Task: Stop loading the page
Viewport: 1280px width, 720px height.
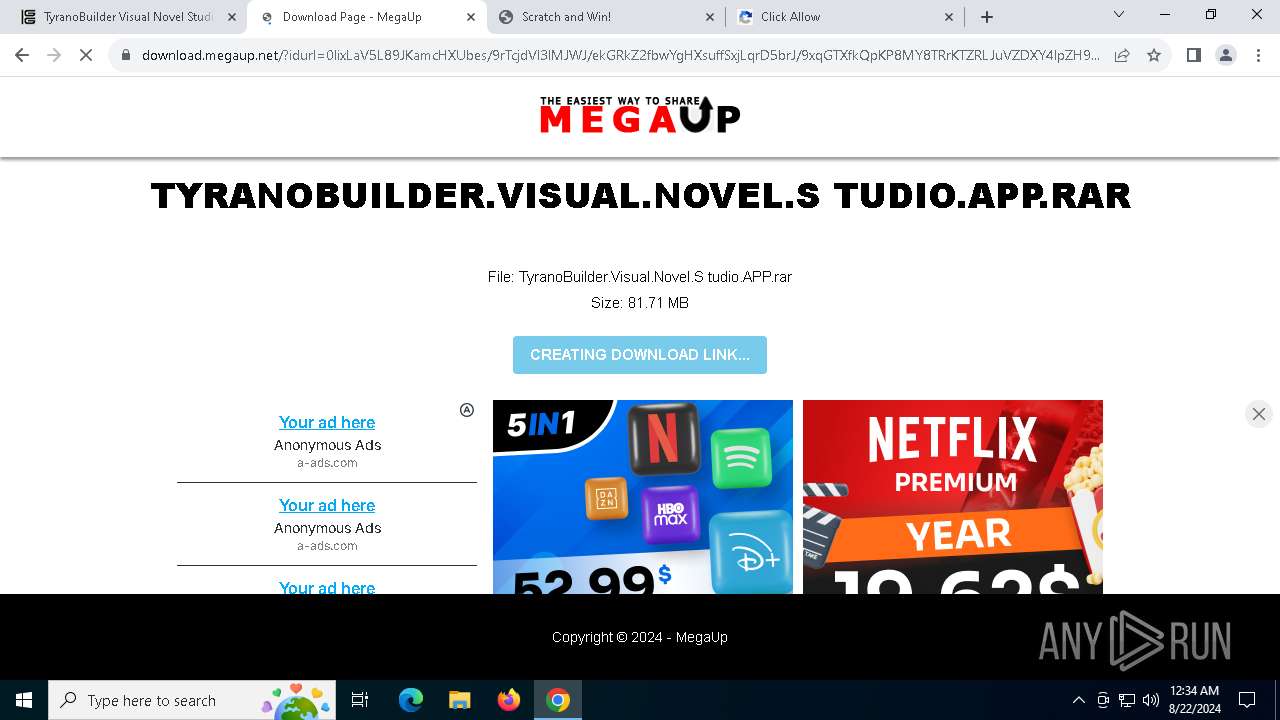Action: click(86, 55)
